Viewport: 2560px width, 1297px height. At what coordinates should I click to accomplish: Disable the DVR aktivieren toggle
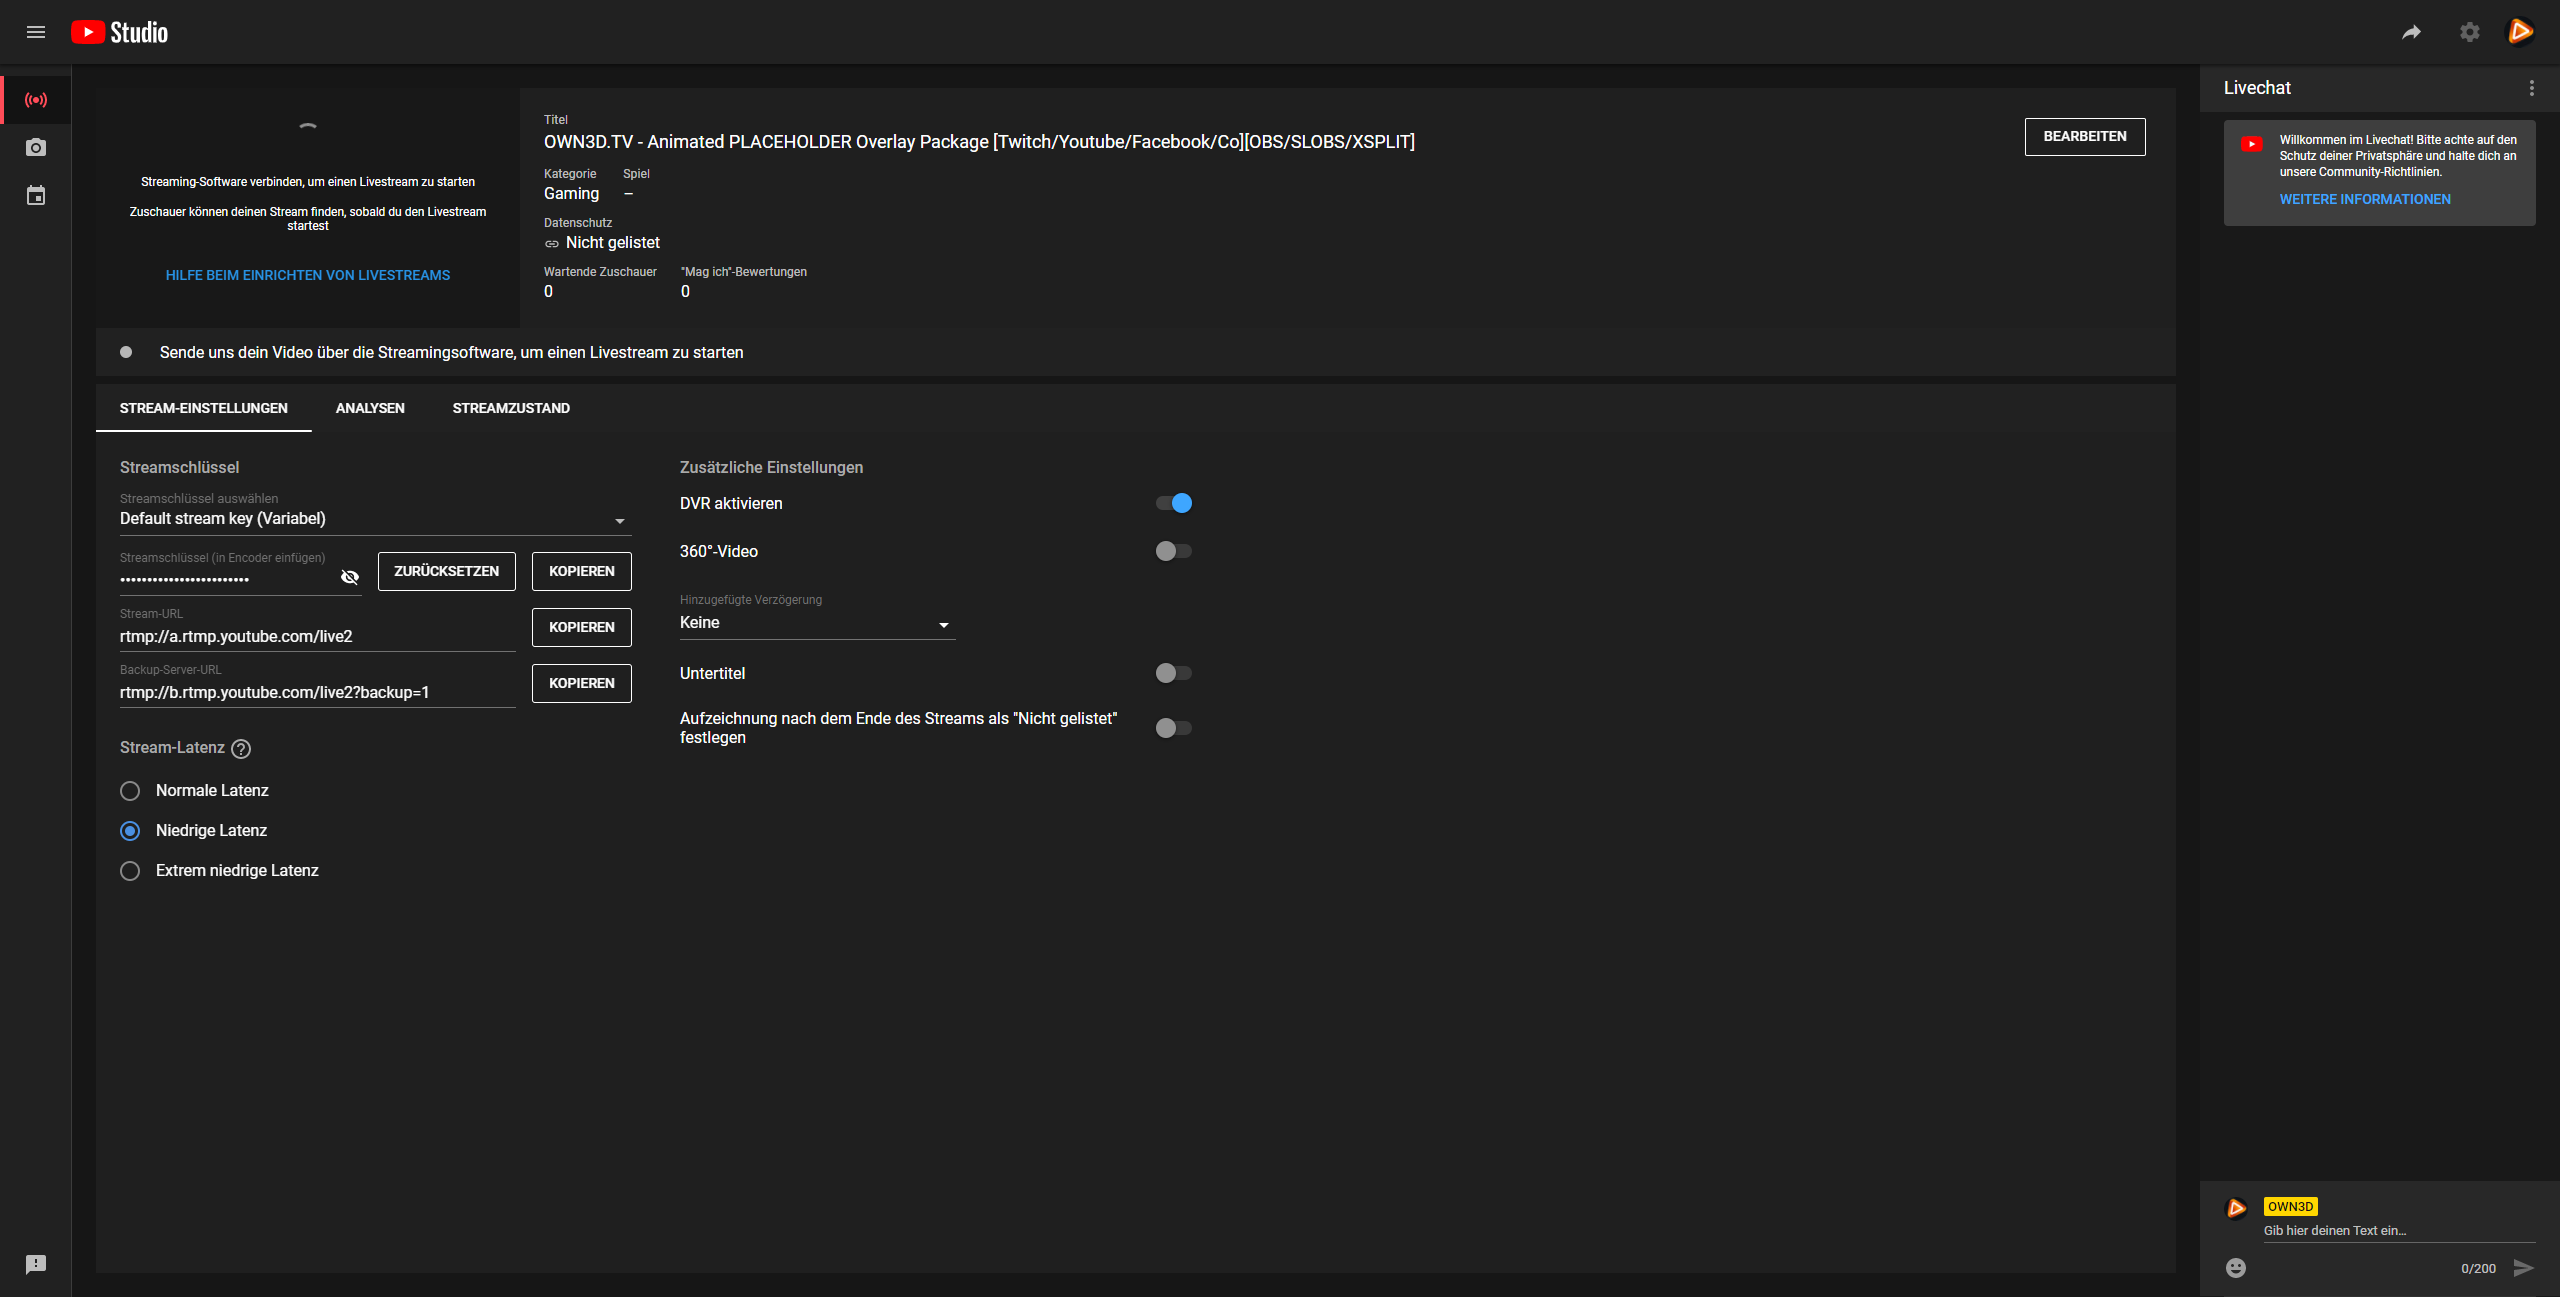pos(1174,503)
